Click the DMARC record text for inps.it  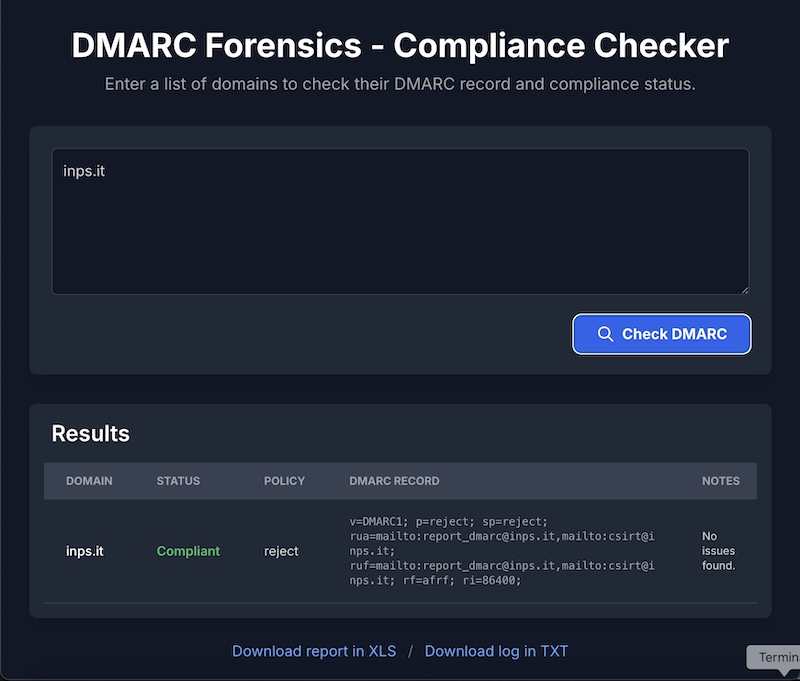502,551
